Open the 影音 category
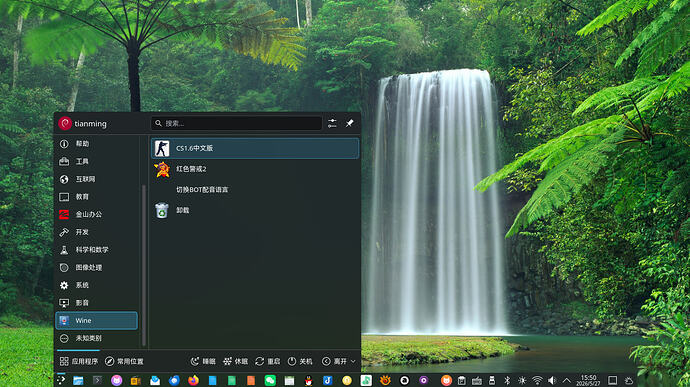Screen dimensions: 690x387 point(96,302)
